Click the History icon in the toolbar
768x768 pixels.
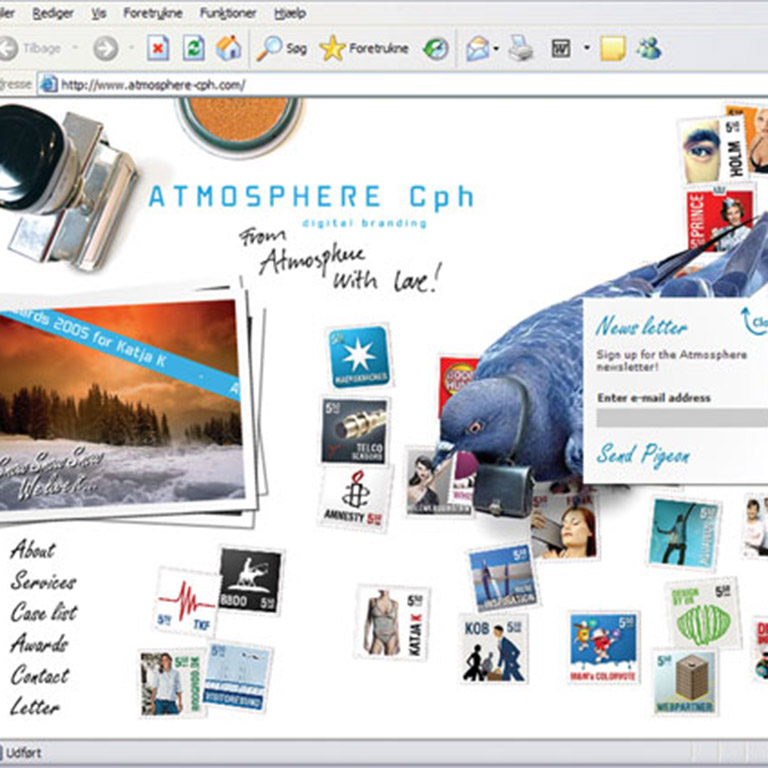435,47
